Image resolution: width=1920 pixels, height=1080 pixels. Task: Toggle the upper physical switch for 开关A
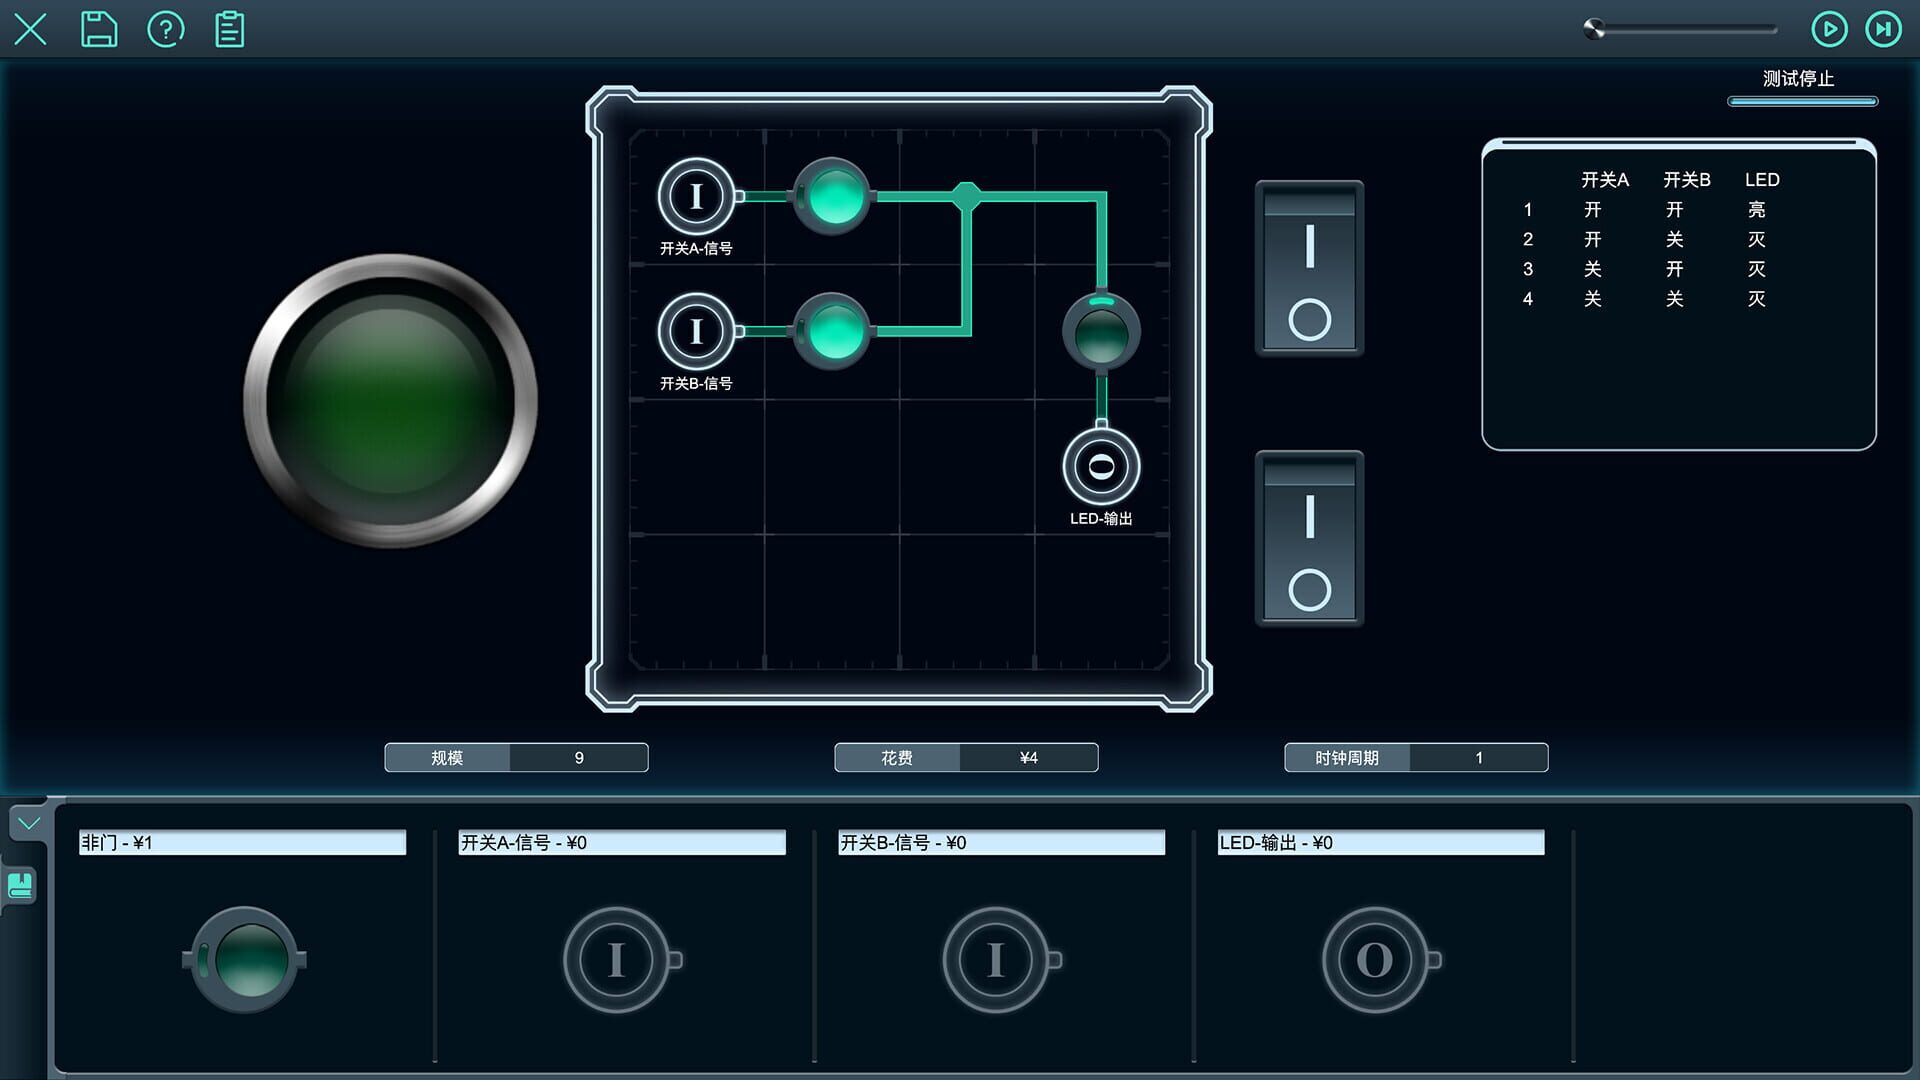point(1309,267)
